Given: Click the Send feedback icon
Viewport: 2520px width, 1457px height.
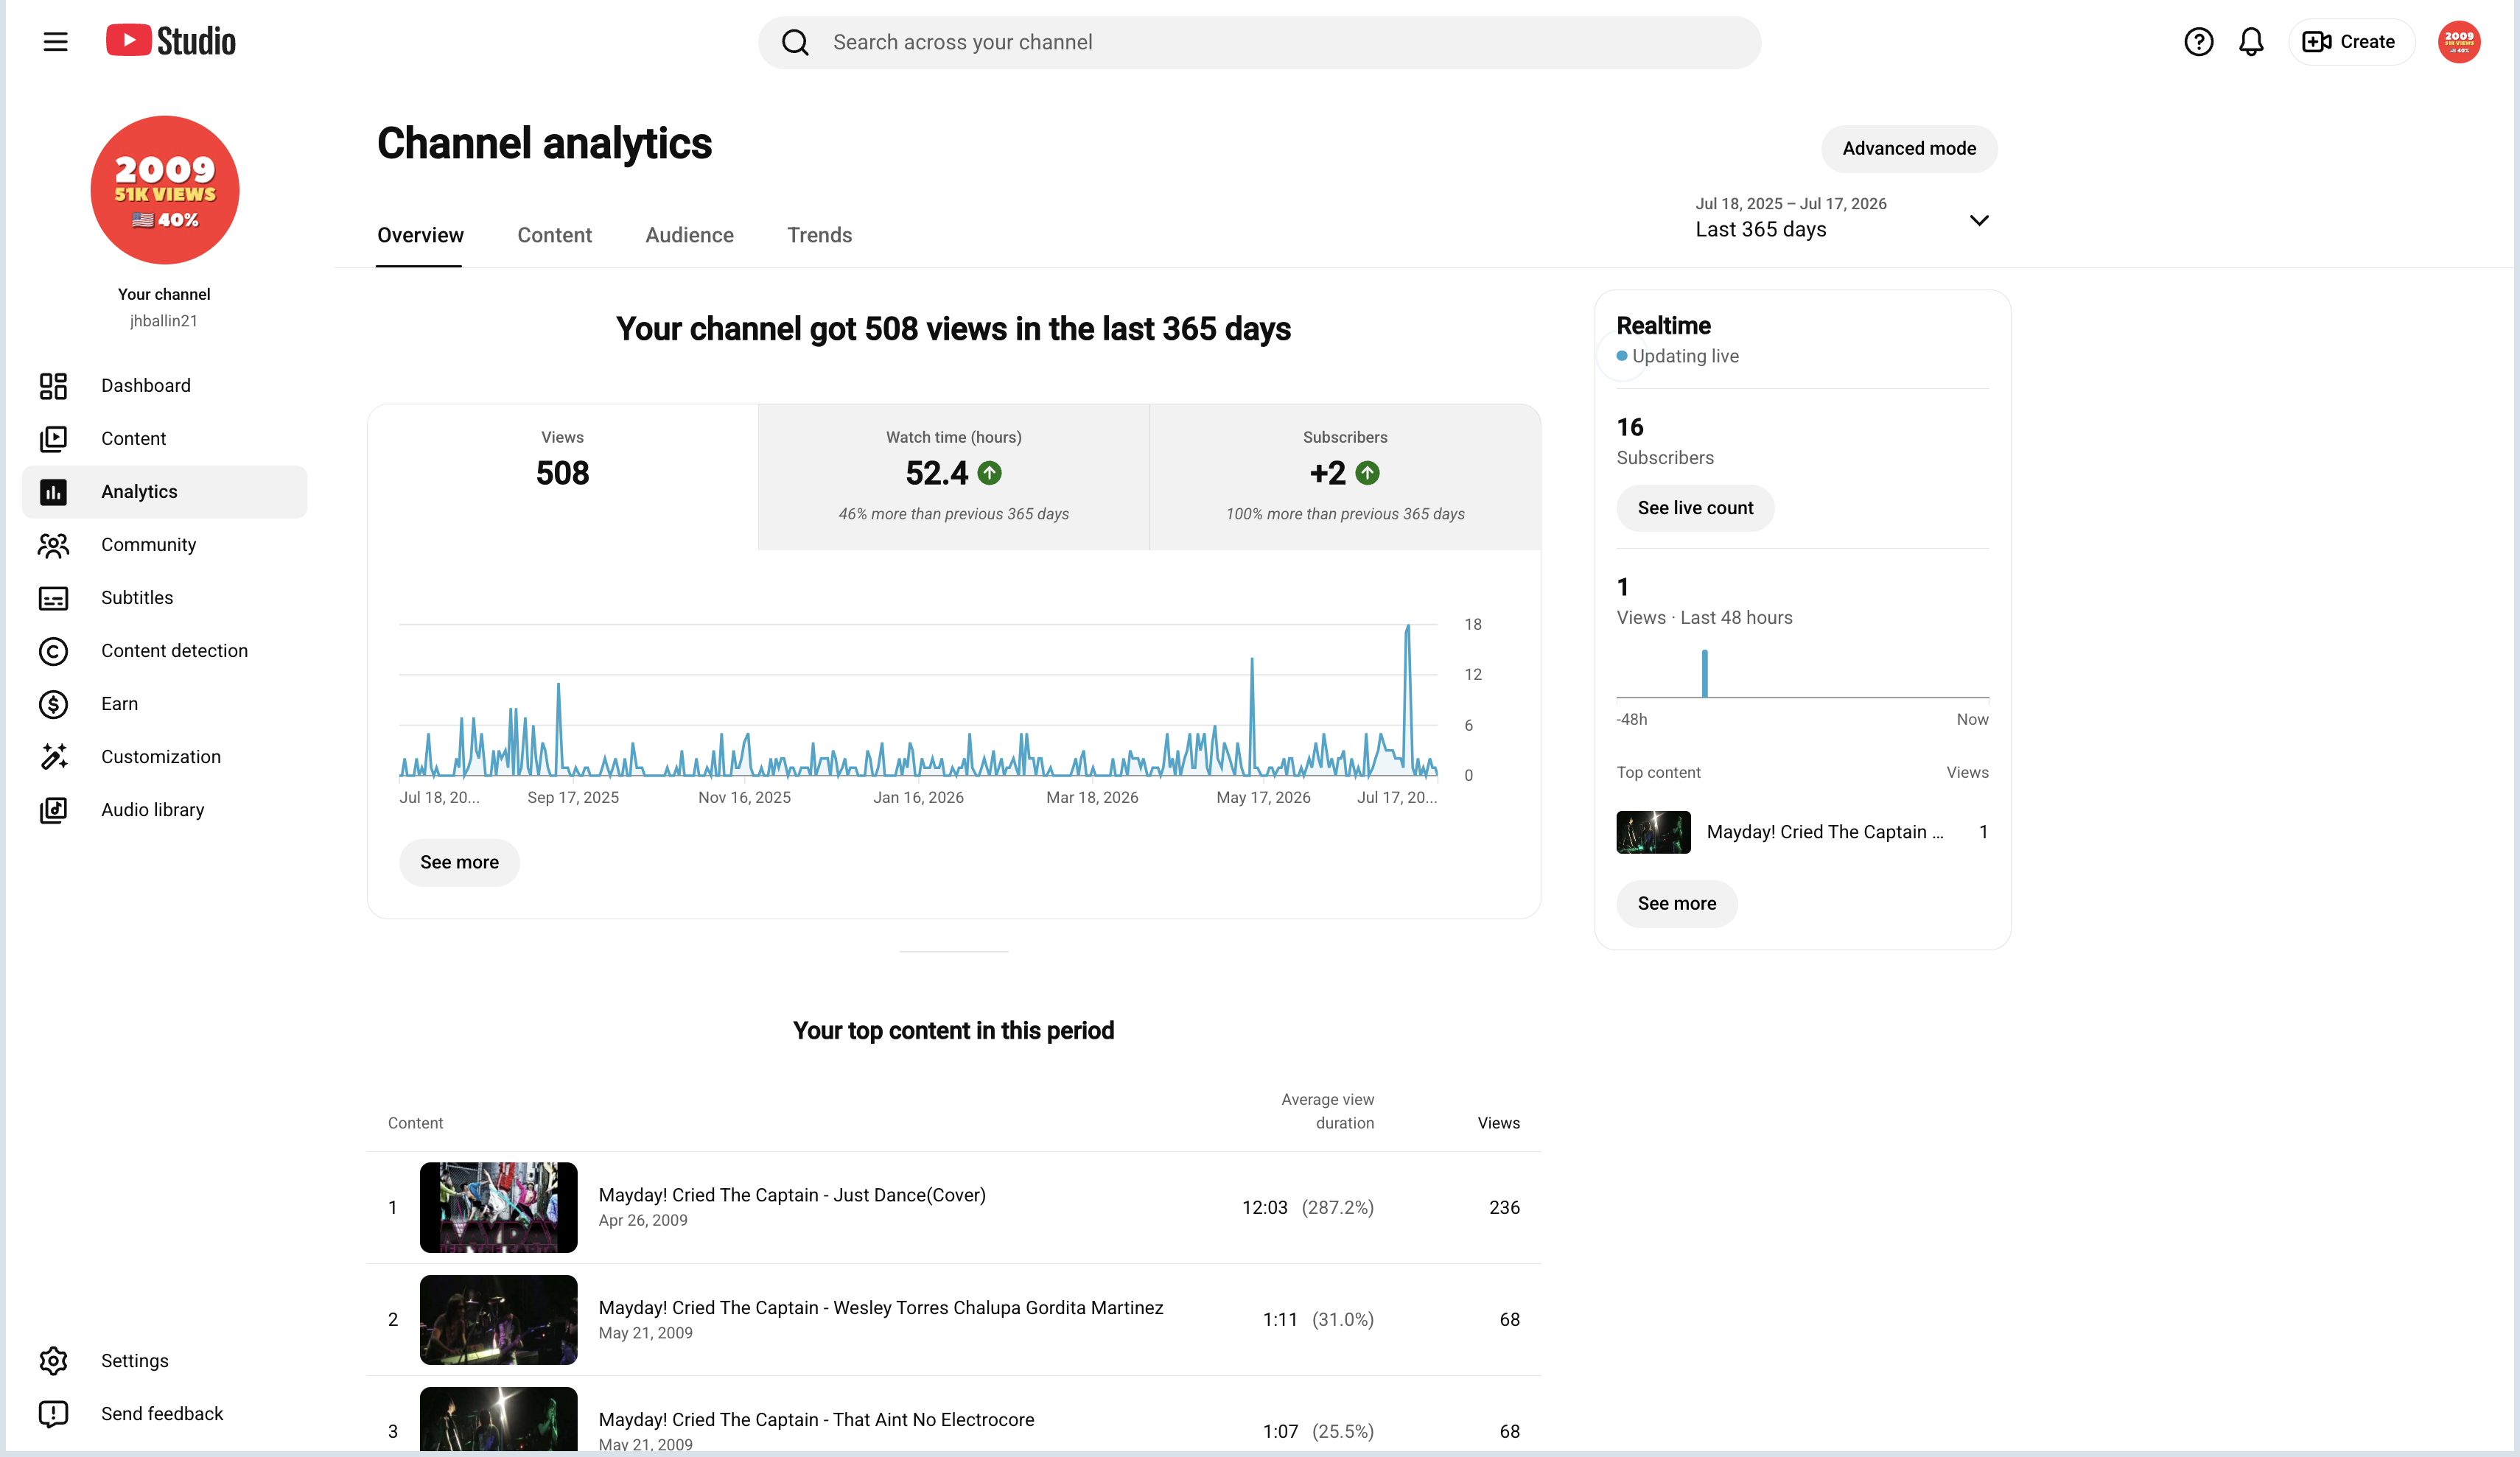Looking at the screenshot, I should 53,1414.
